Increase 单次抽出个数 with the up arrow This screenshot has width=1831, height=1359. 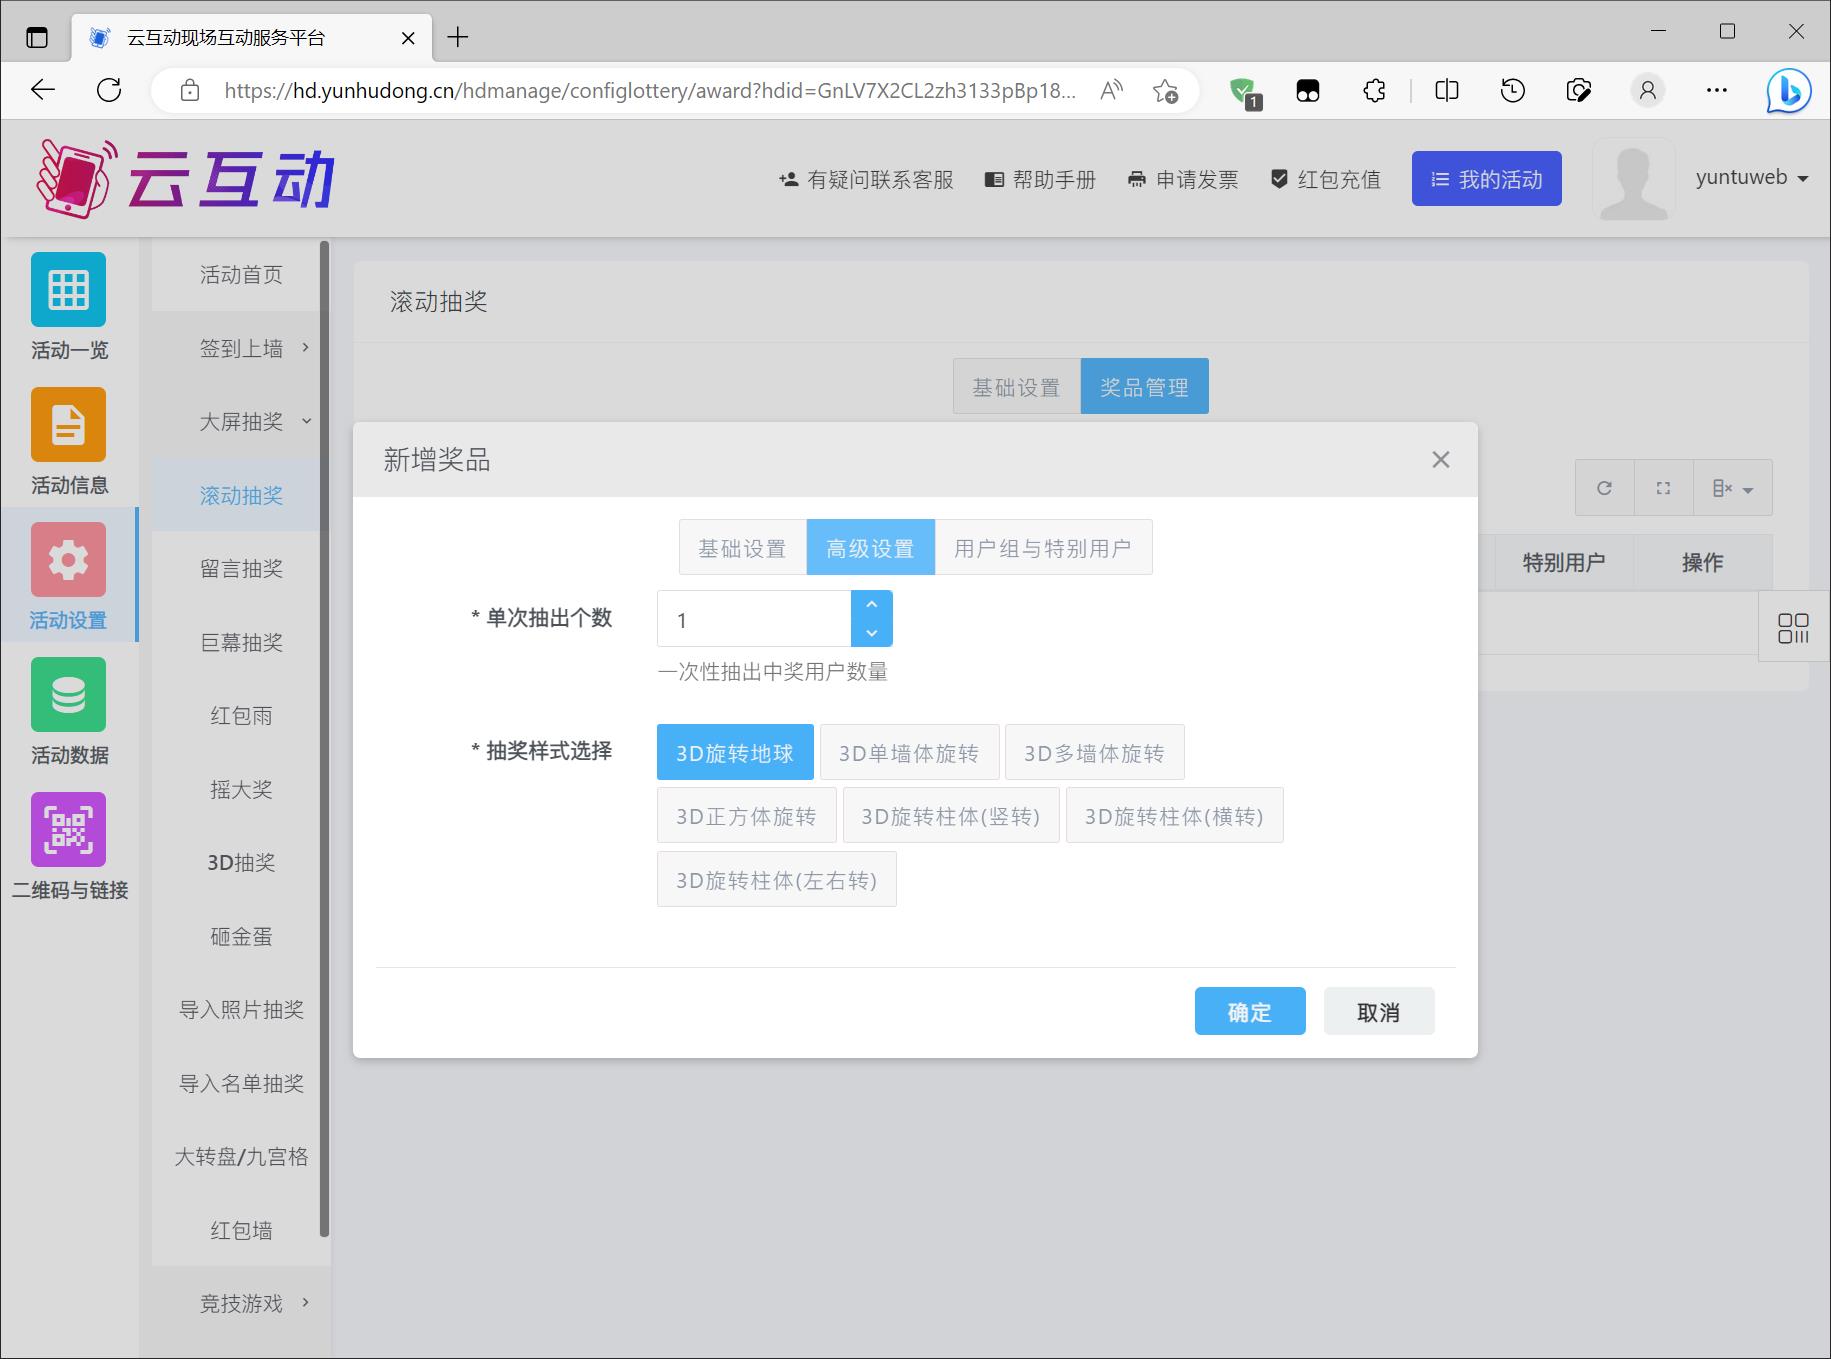(871, 605)
